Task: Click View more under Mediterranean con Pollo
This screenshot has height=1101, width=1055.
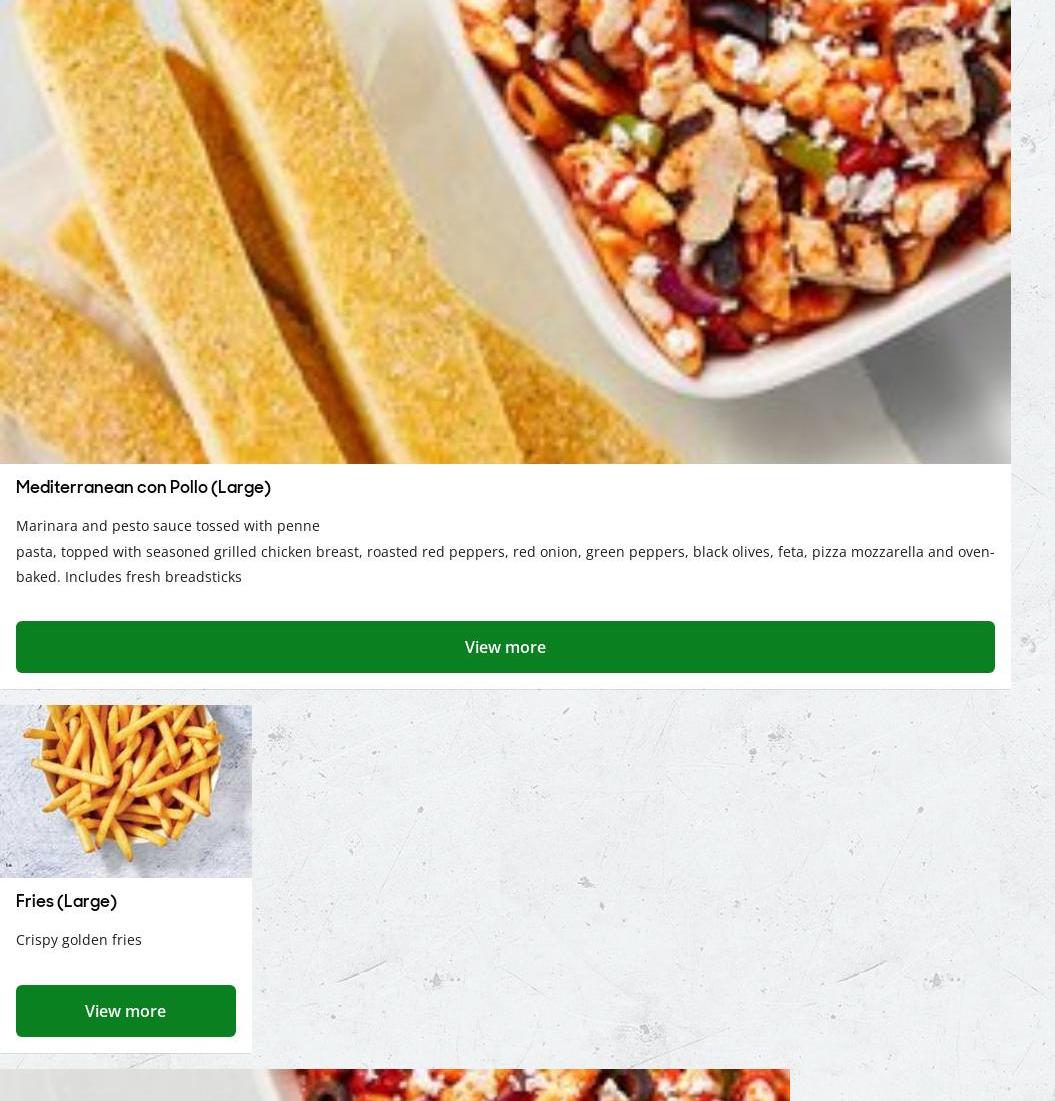Action: (505, 647)
